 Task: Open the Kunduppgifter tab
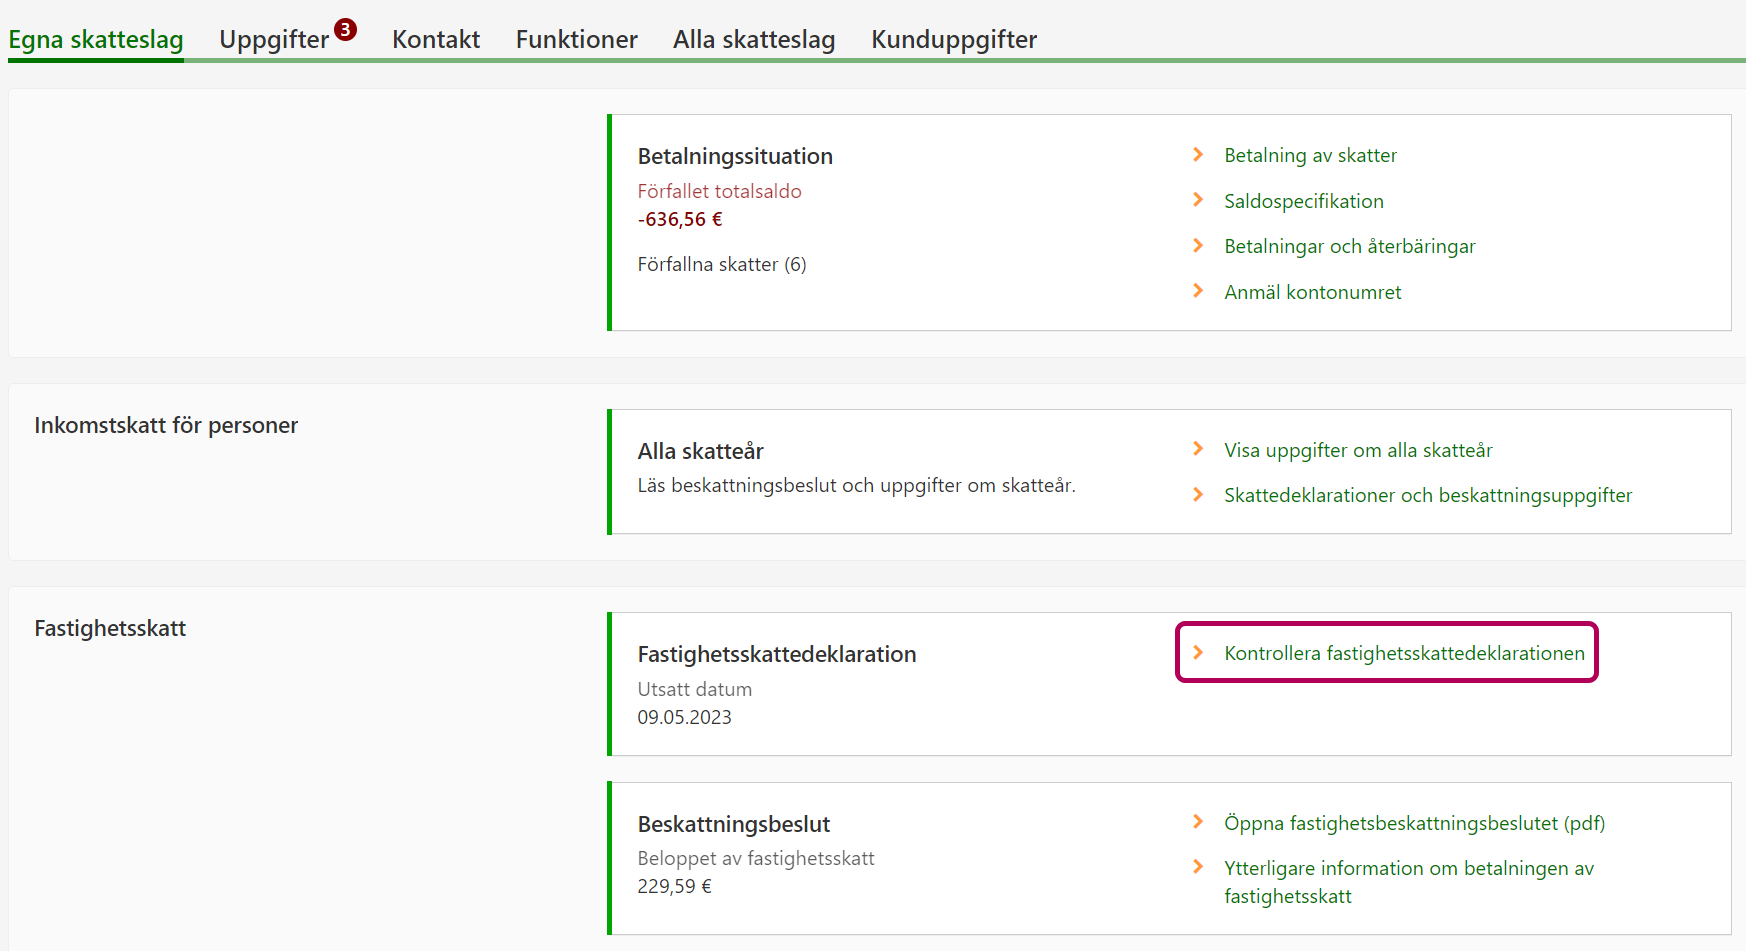(x=954, y=40)
